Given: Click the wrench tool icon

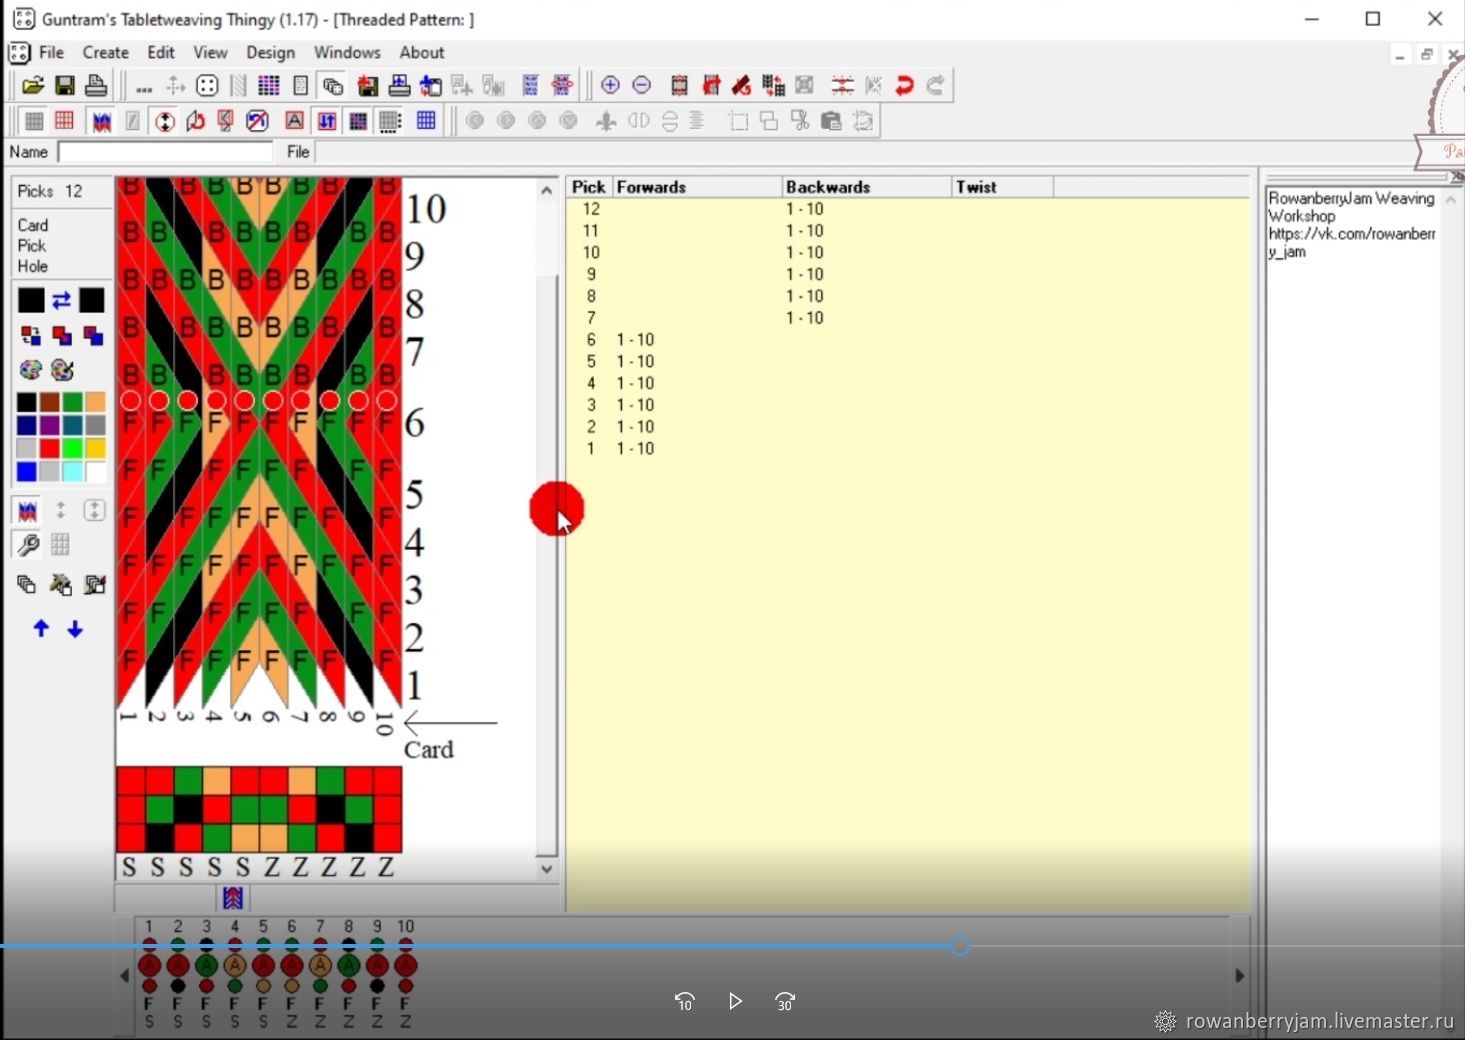Looking at the screenshot, I should point(28,545).
